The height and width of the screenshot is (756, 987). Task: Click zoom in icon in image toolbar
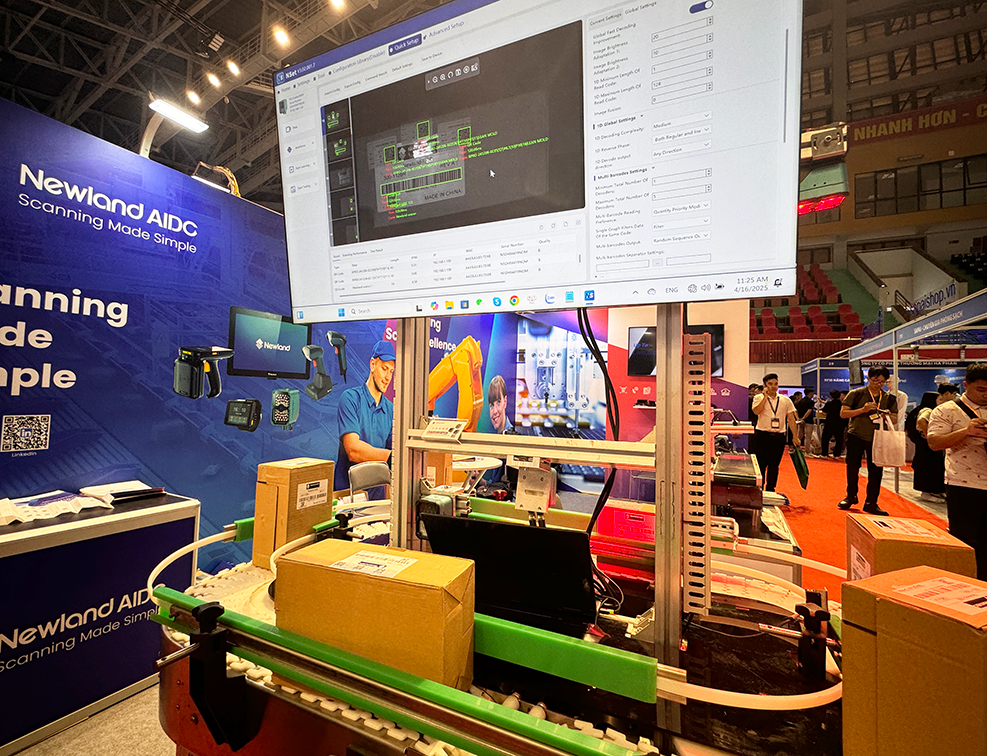pos(444,76)
